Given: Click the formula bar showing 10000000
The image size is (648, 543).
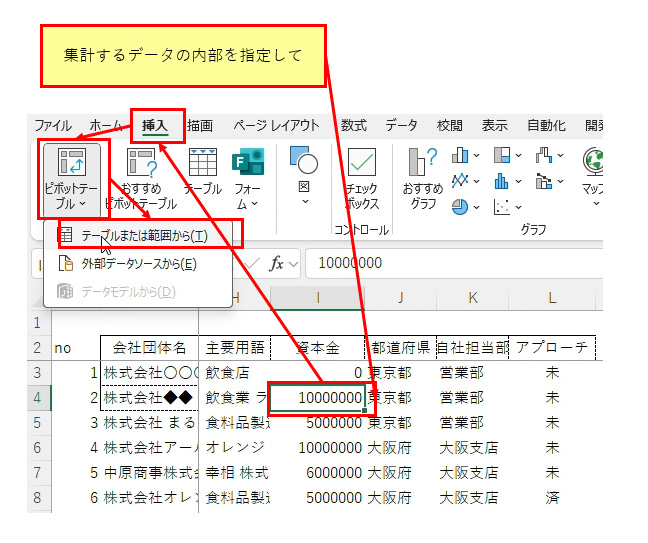Looking at the screenshot, I should point(450,263).
